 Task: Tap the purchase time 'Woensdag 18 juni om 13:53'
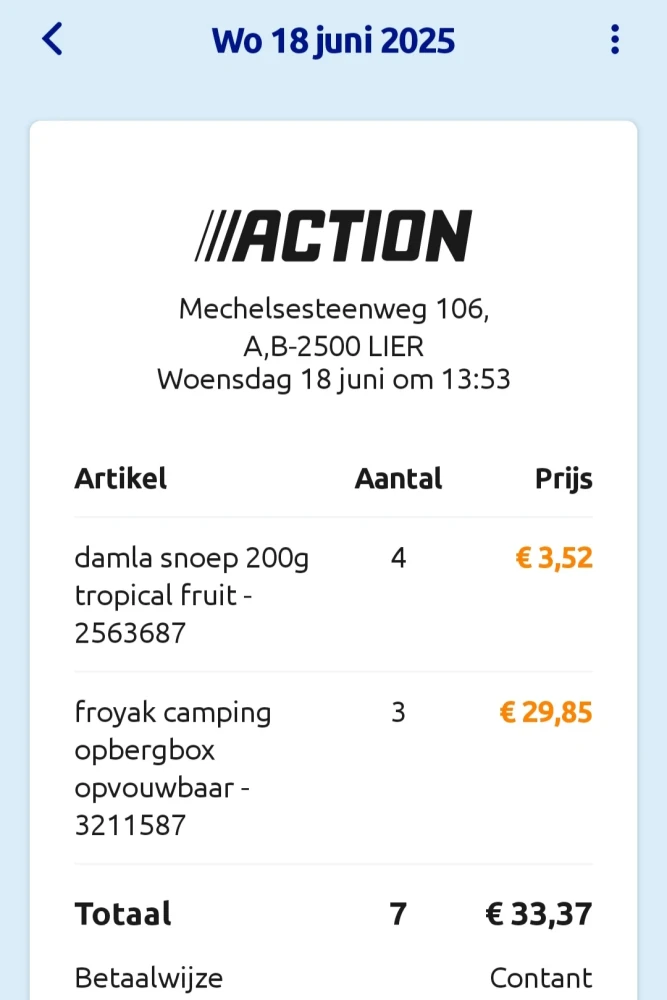pyautogui.click(x=333, y=380)
